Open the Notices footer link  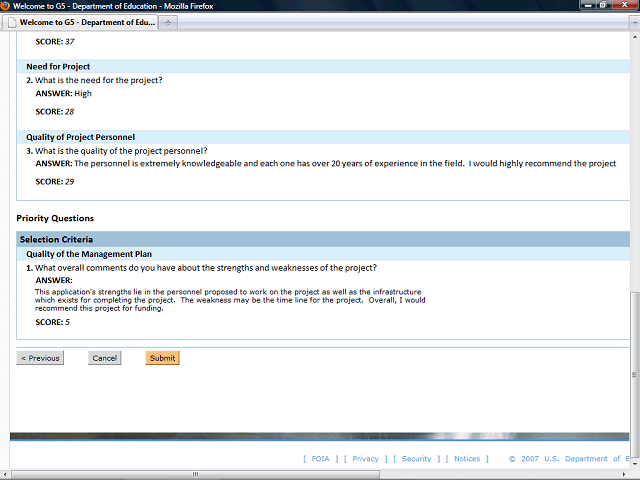(x=467, y=459)
